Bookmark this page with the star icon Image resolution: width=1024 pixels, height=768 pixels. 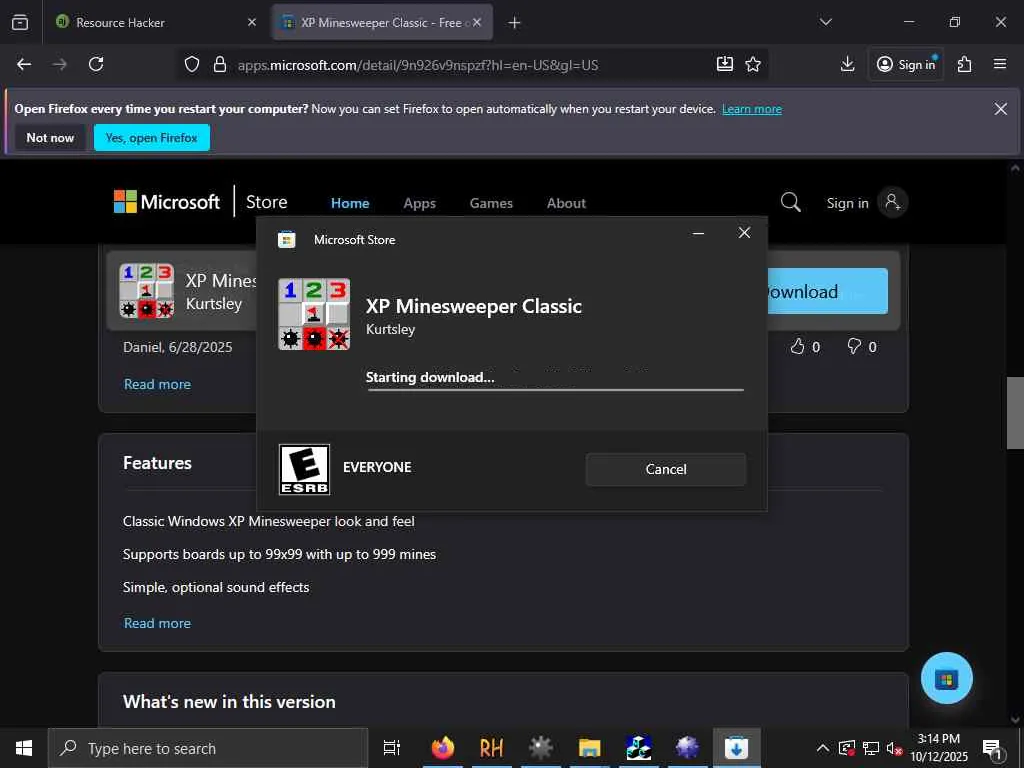(x=753, y=64)
